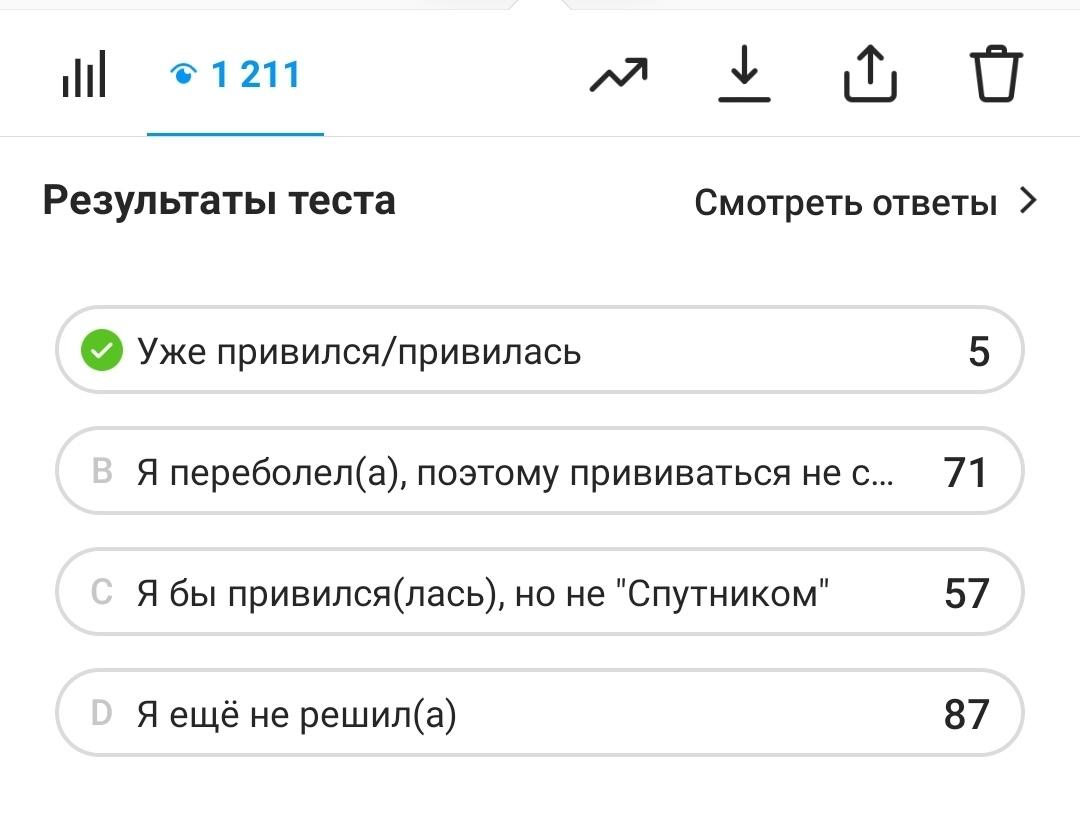Expand answers using the right chevron arrow
This screenshot has height=817, width=1080.
click(1027, 202)
